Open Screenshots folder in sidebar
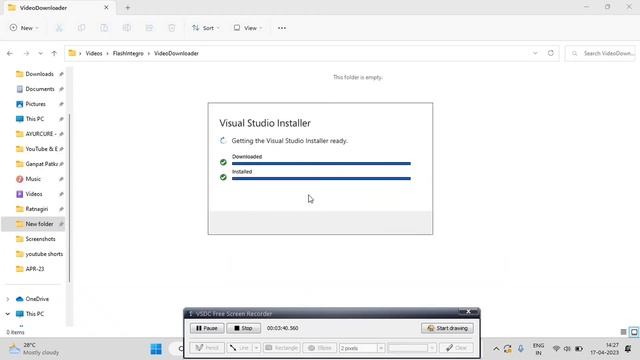Screen dimensions: 640x360 (35, 239)
